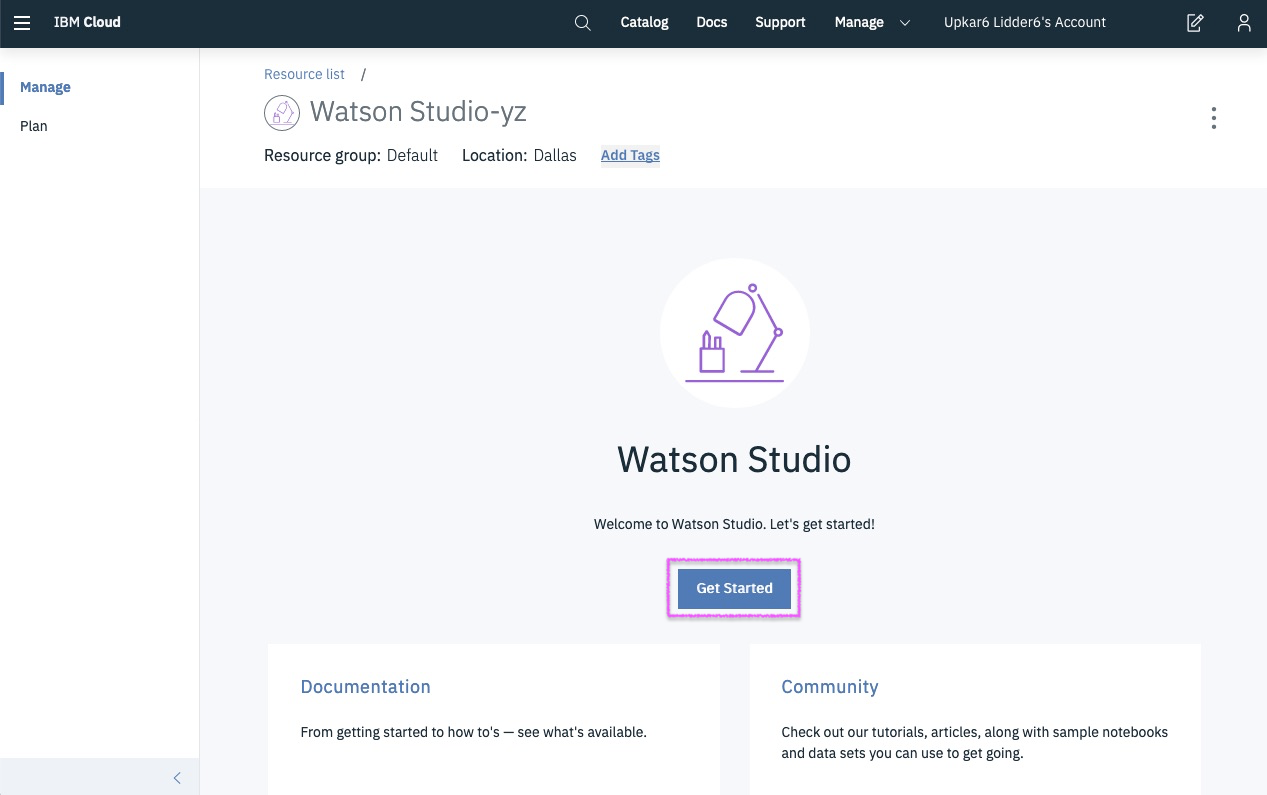Screen dimensions: 1267x795
Task: Go to IBM Cloud home
Action: 87,22
